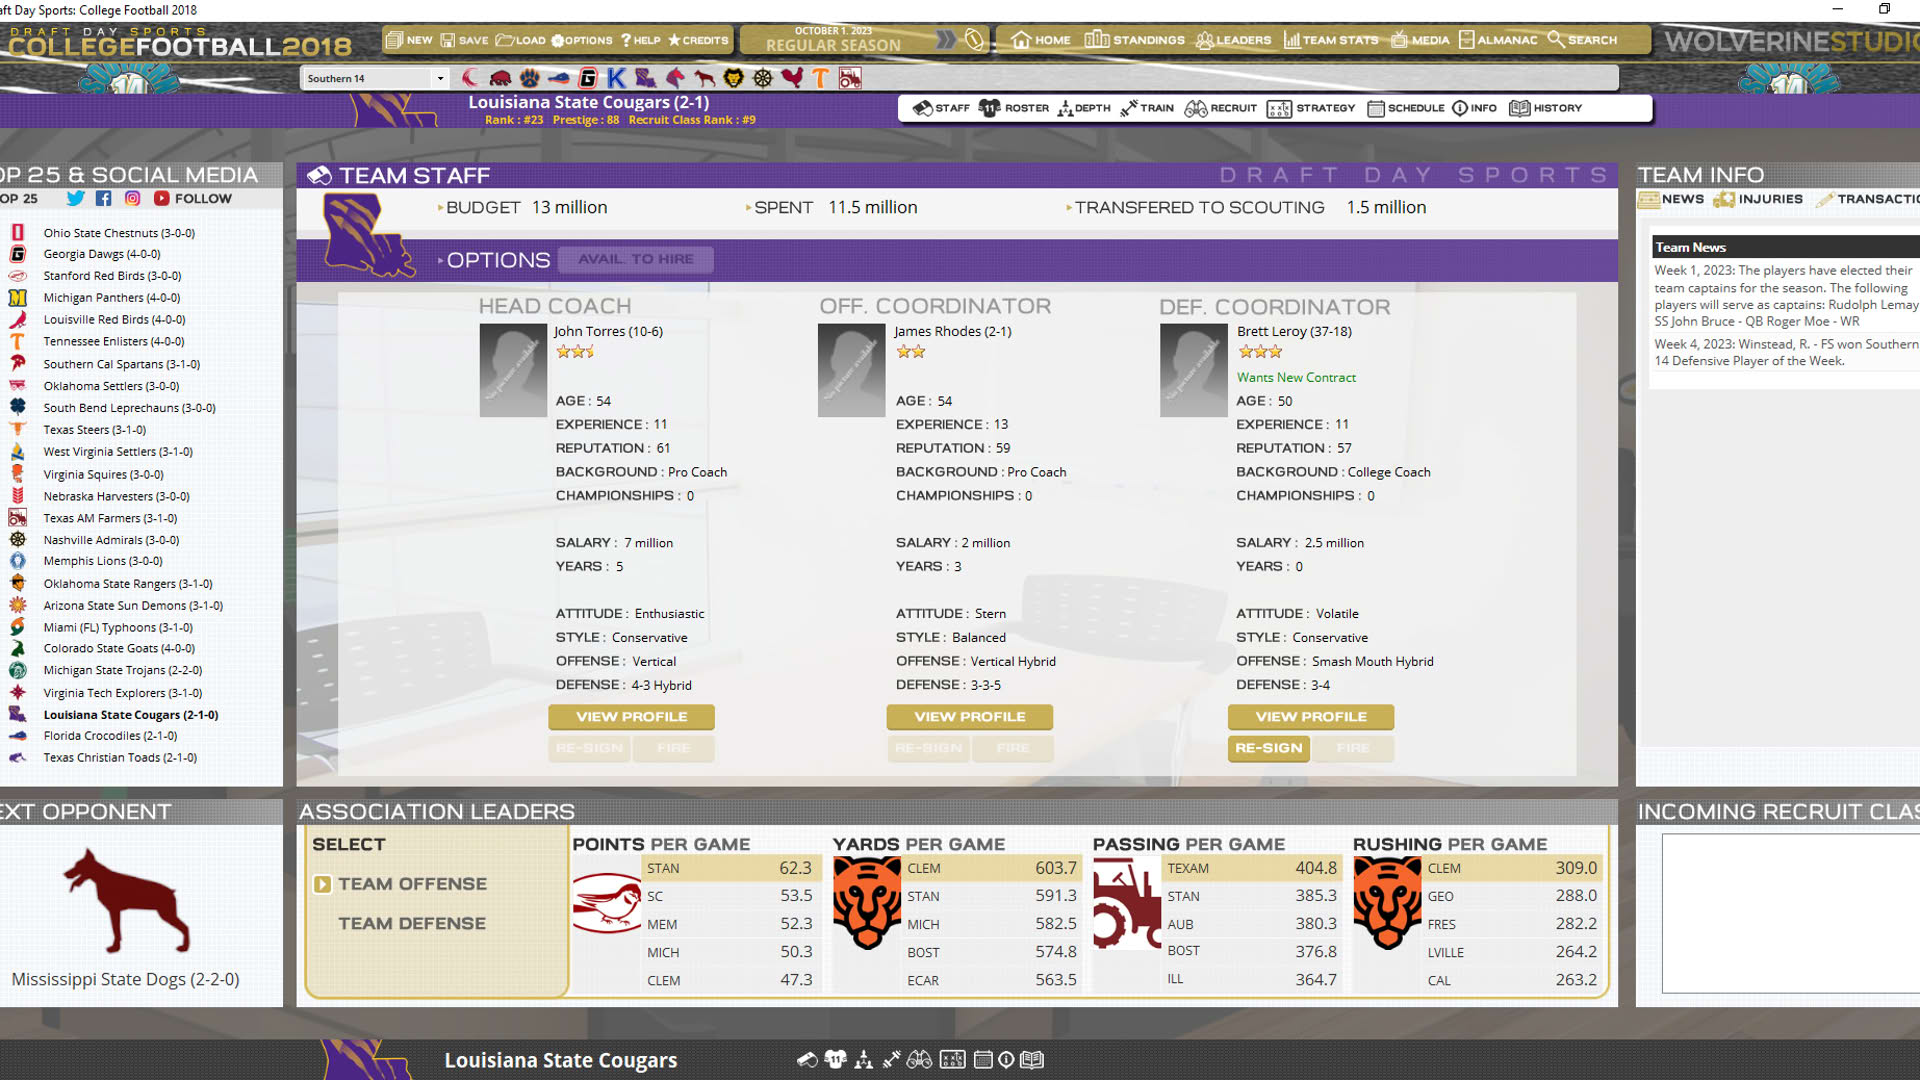Save the game from top toolbar
The width and height of the screenshot is (1920, 1080).
pyautogui.click(x=465, y=40)
